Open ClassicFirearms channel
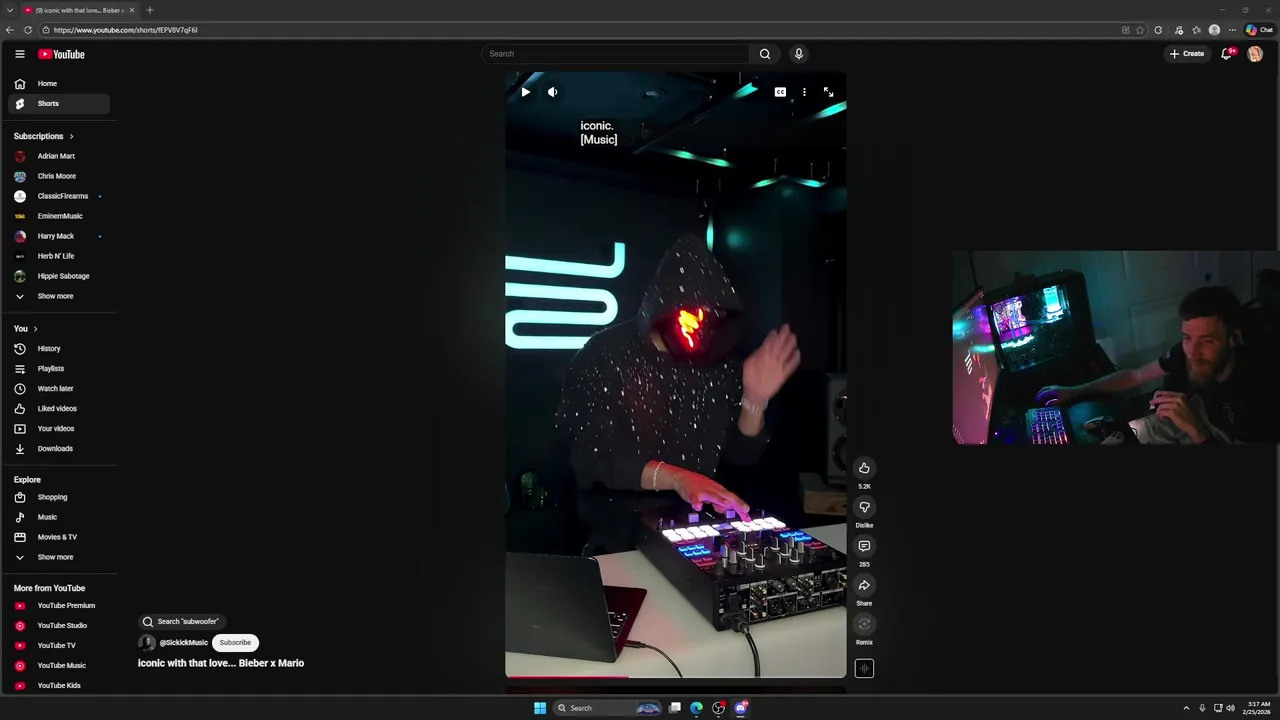The height and width of the screenshot is (720, 1280). (x=59, y=196)
